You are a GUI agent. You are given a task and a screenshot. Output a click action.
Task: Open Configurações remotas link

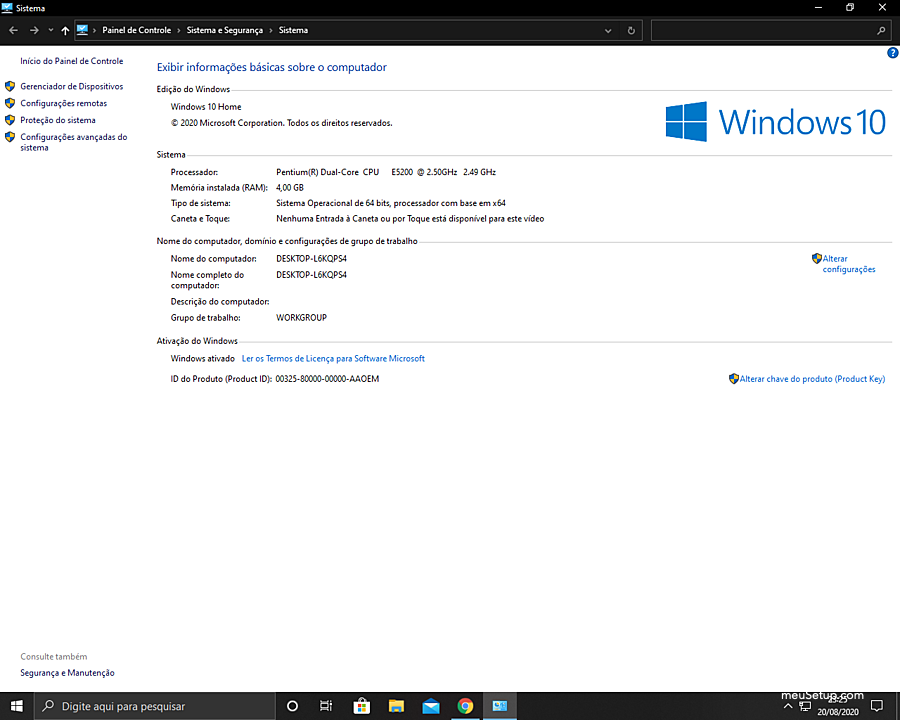pyautogui.click(x=63, y=103)
